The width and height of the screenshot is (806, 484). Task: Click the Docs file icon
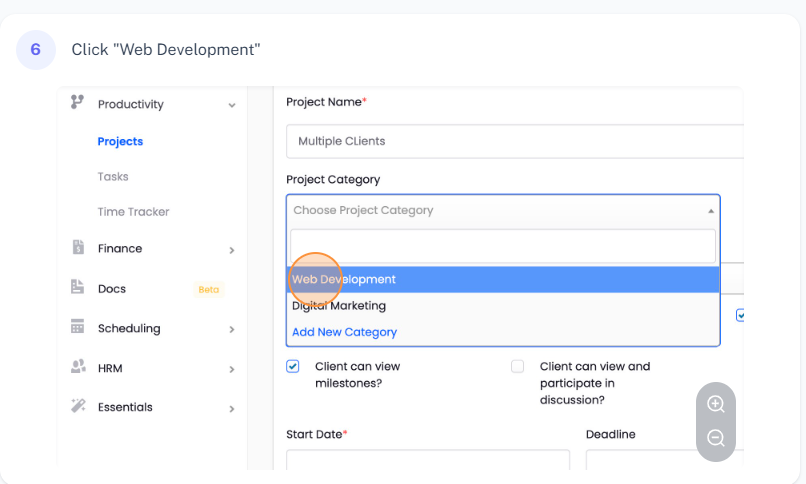tap(77, 288)
